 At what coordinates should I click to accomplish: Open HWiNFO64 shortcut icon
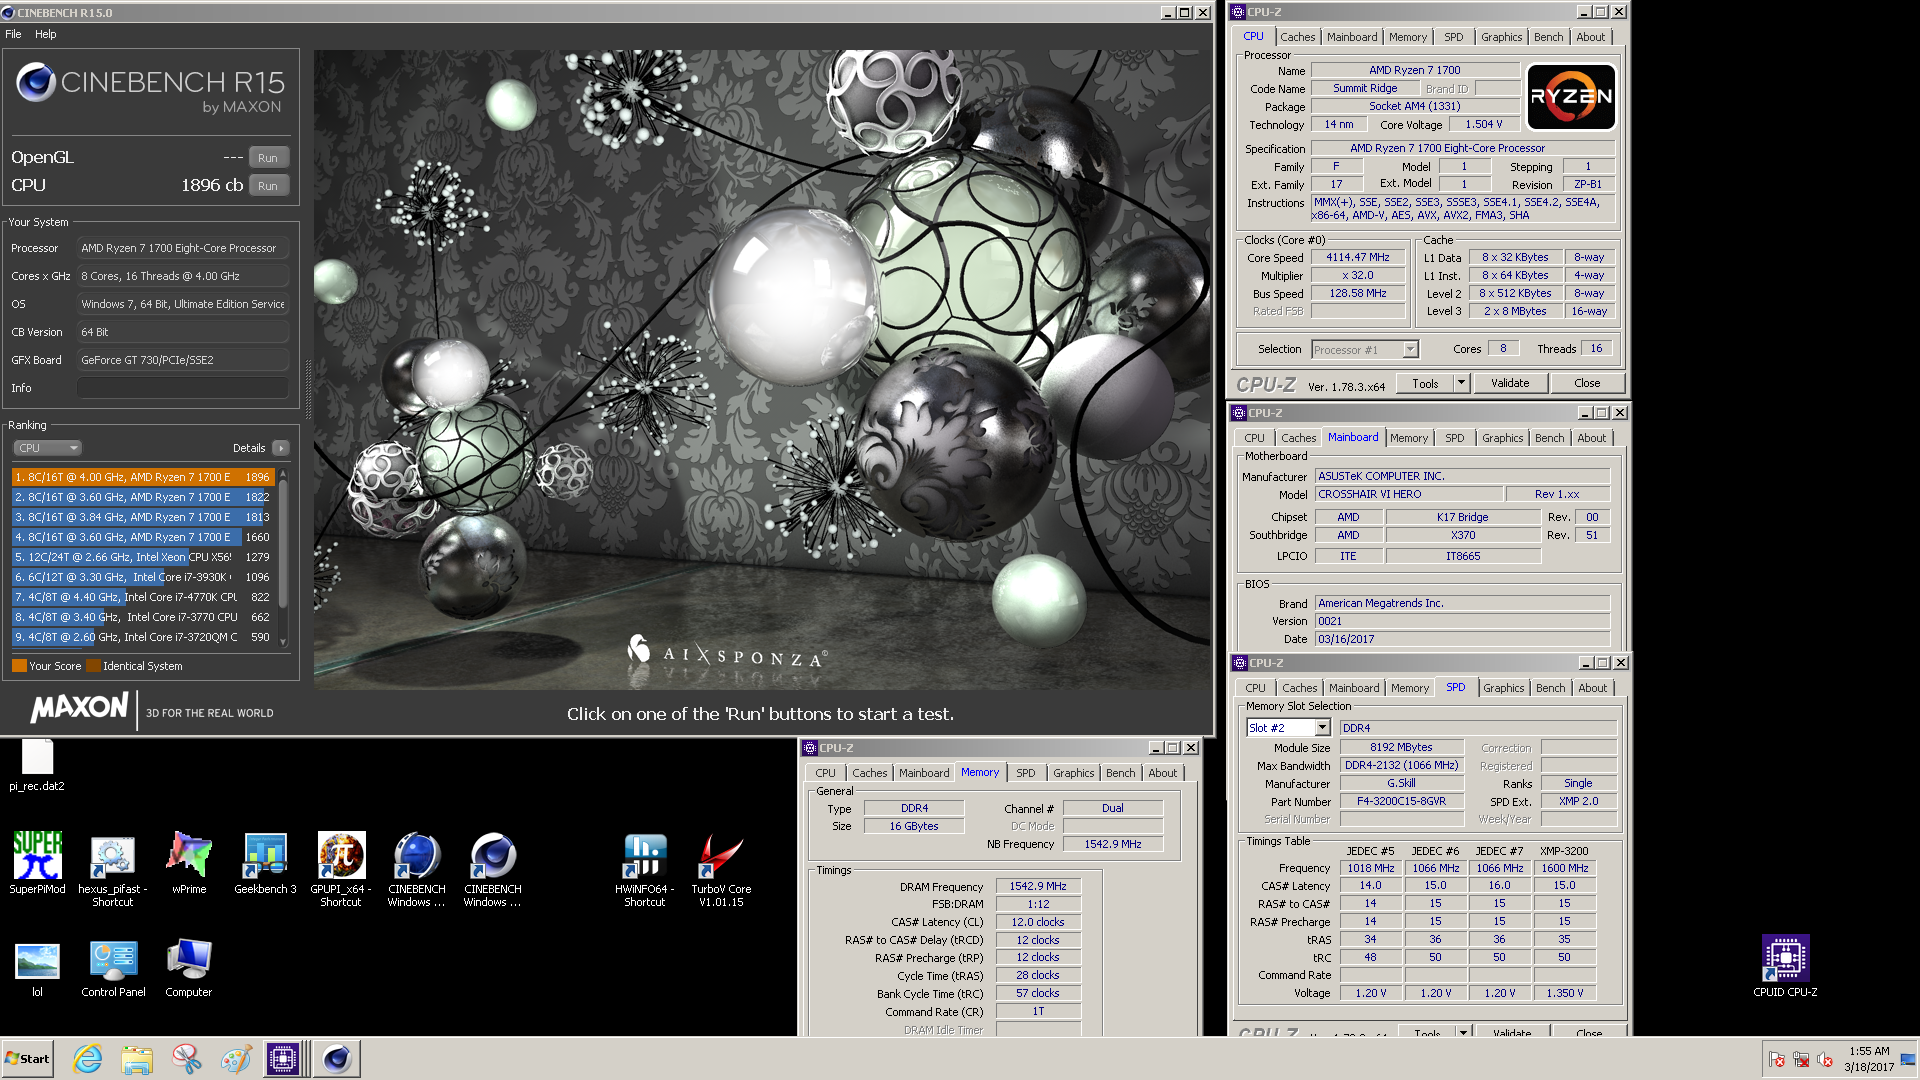[x=645, y=868]
